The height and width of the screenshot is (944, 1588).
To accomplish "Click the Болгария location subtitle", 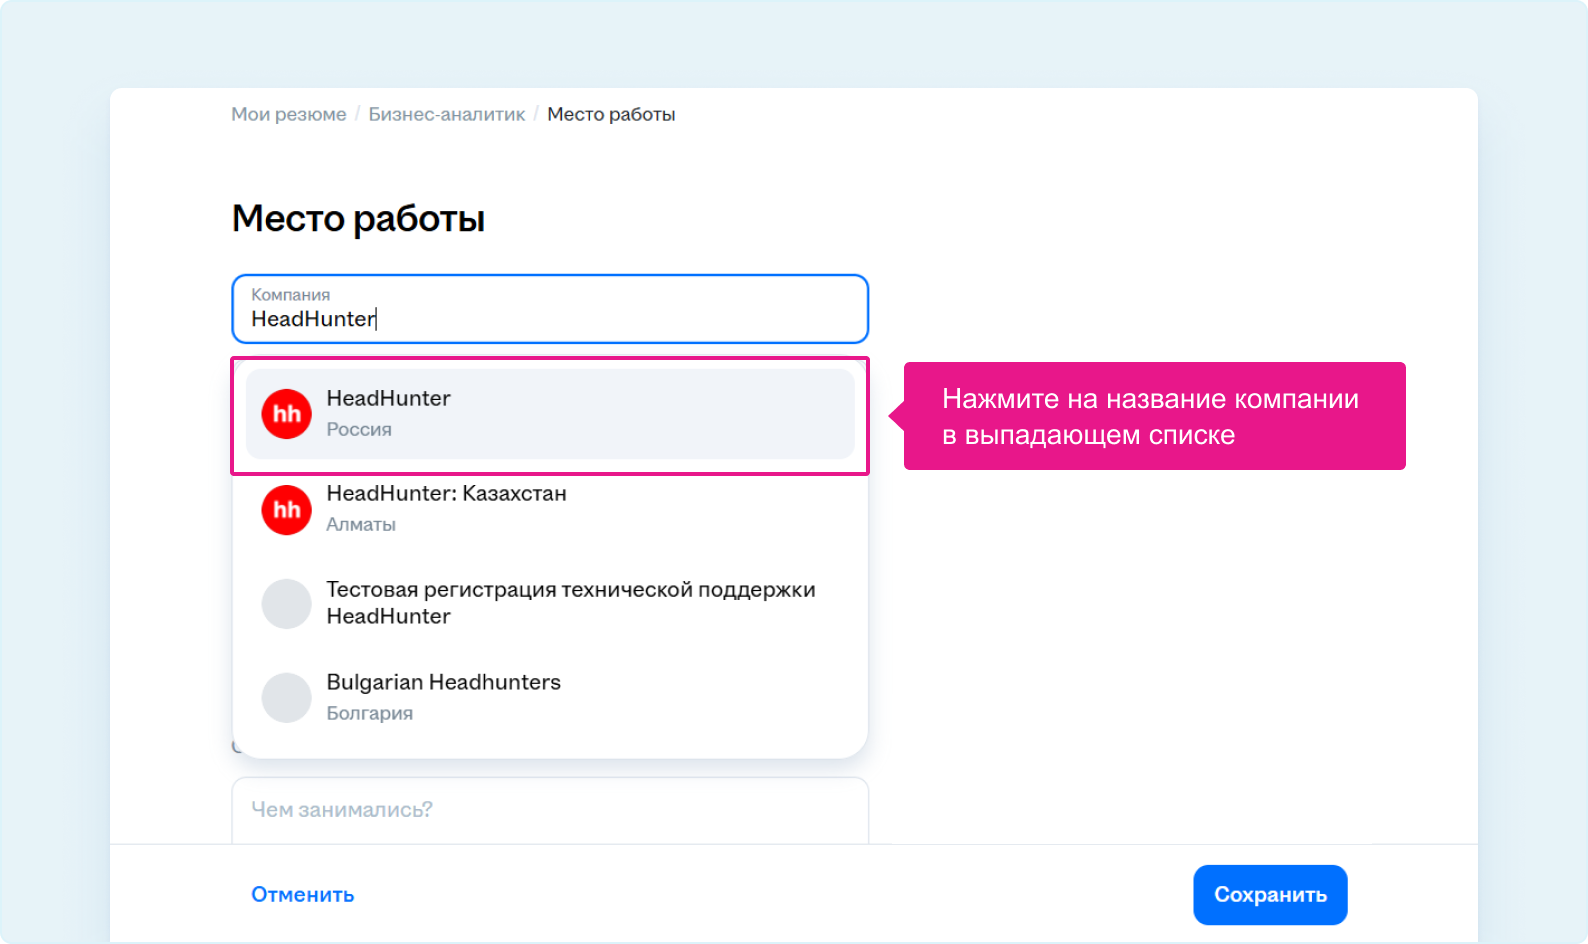I will [x=369, y=714].
